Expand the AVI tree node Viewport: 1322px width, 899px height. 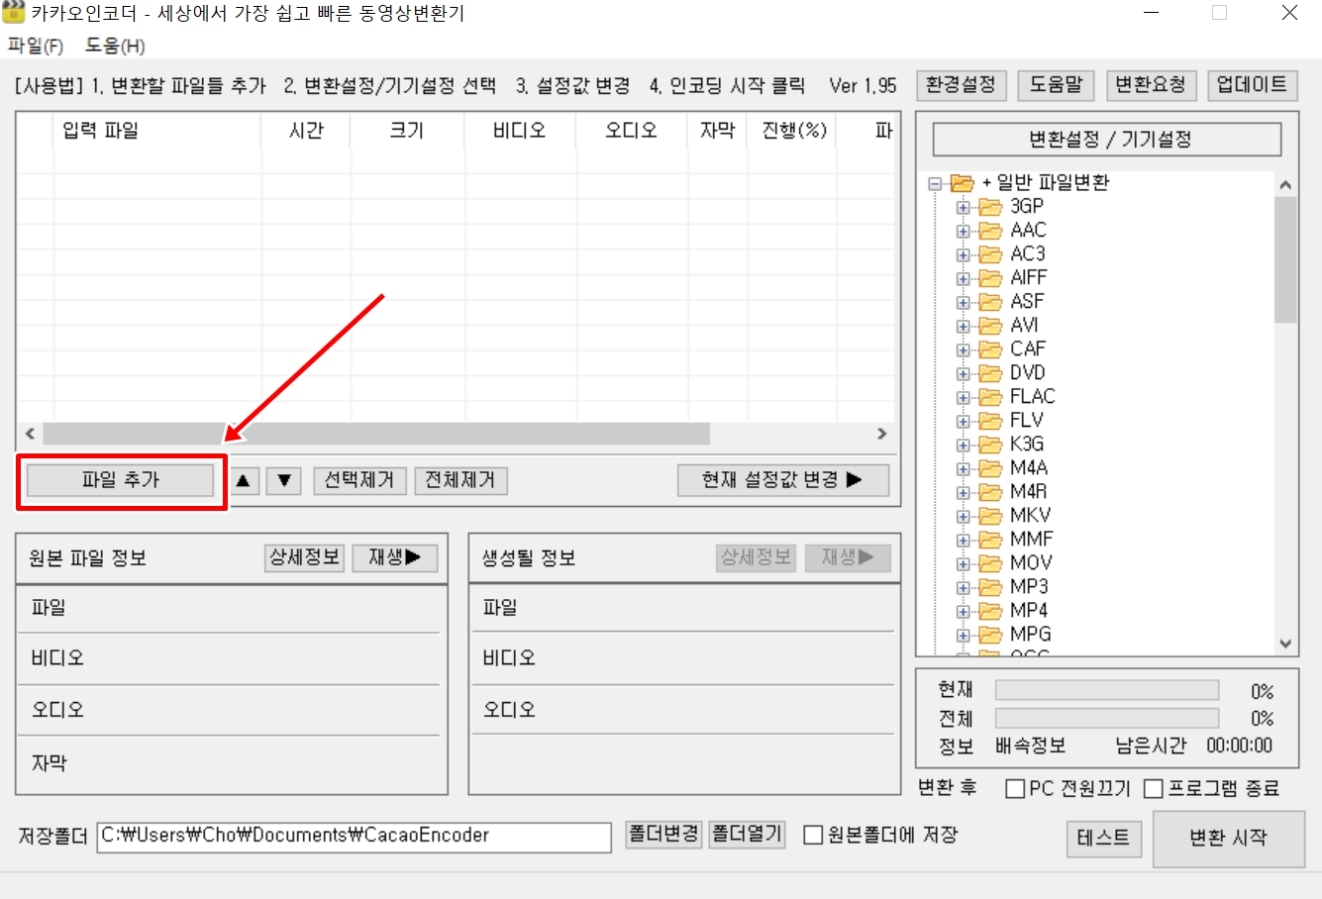962,326
